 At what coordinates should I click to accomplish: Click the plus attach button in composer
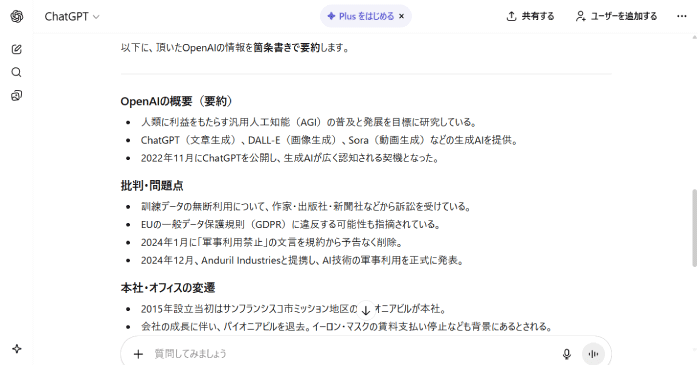pos(138,354)
